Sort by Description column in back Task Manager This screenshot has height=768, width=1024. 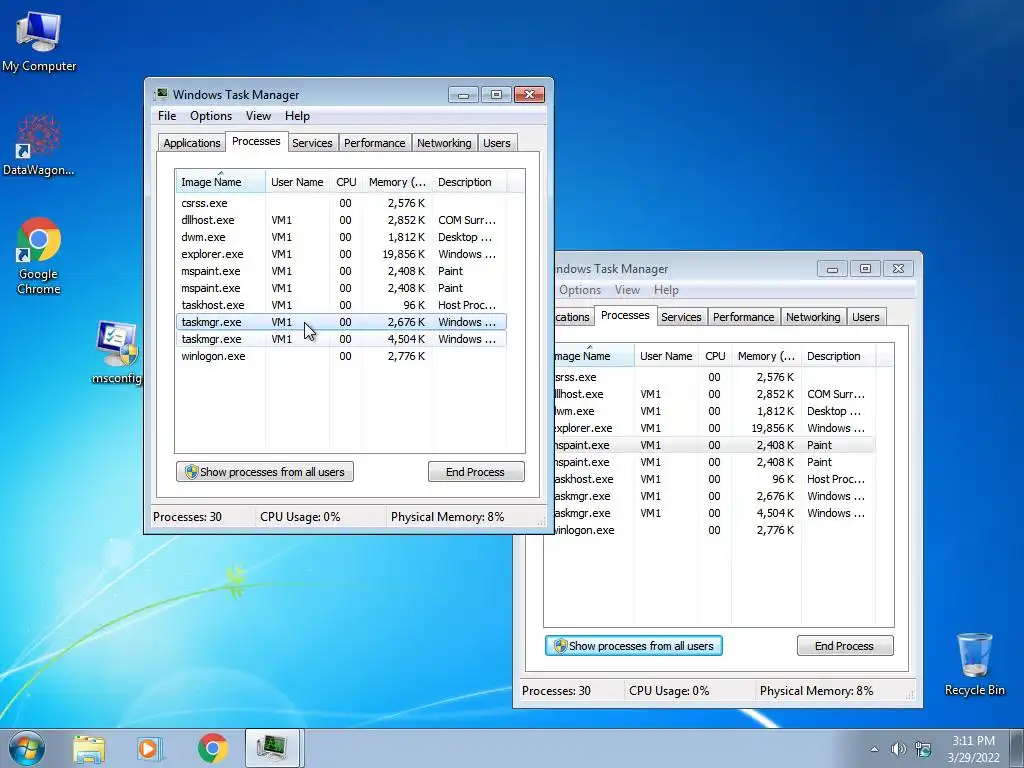(x=837, y=356)
